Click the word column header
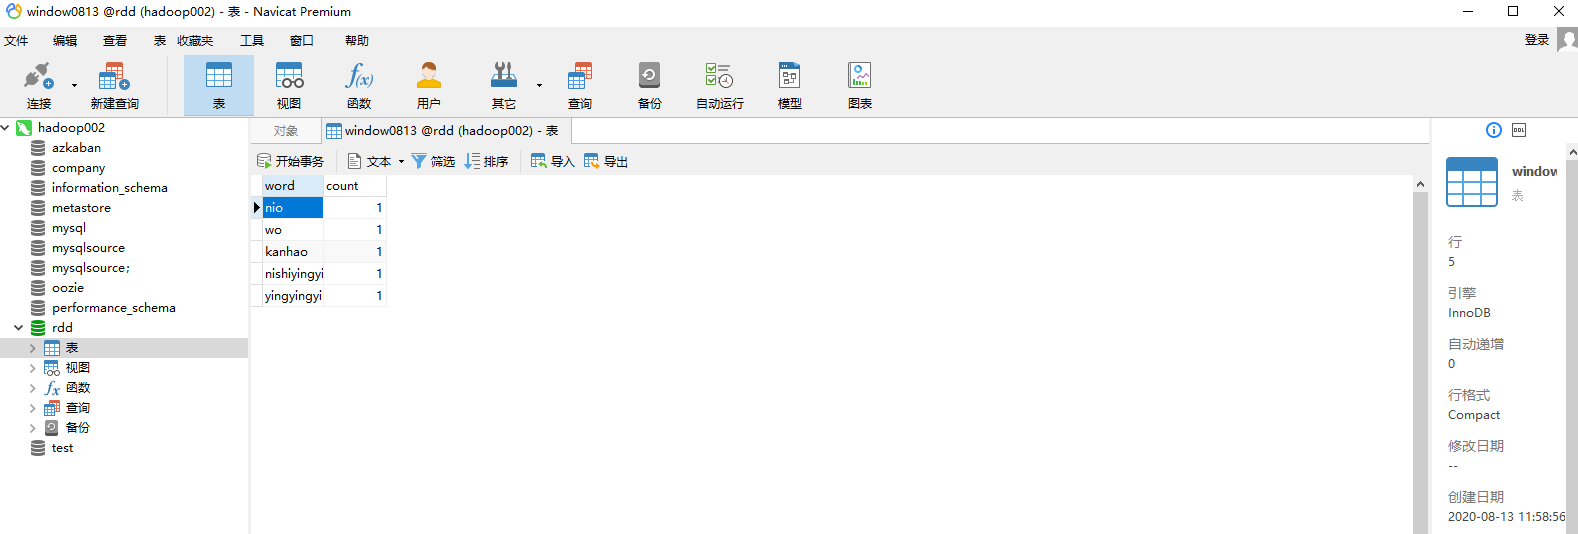 (x=292, y=186)
